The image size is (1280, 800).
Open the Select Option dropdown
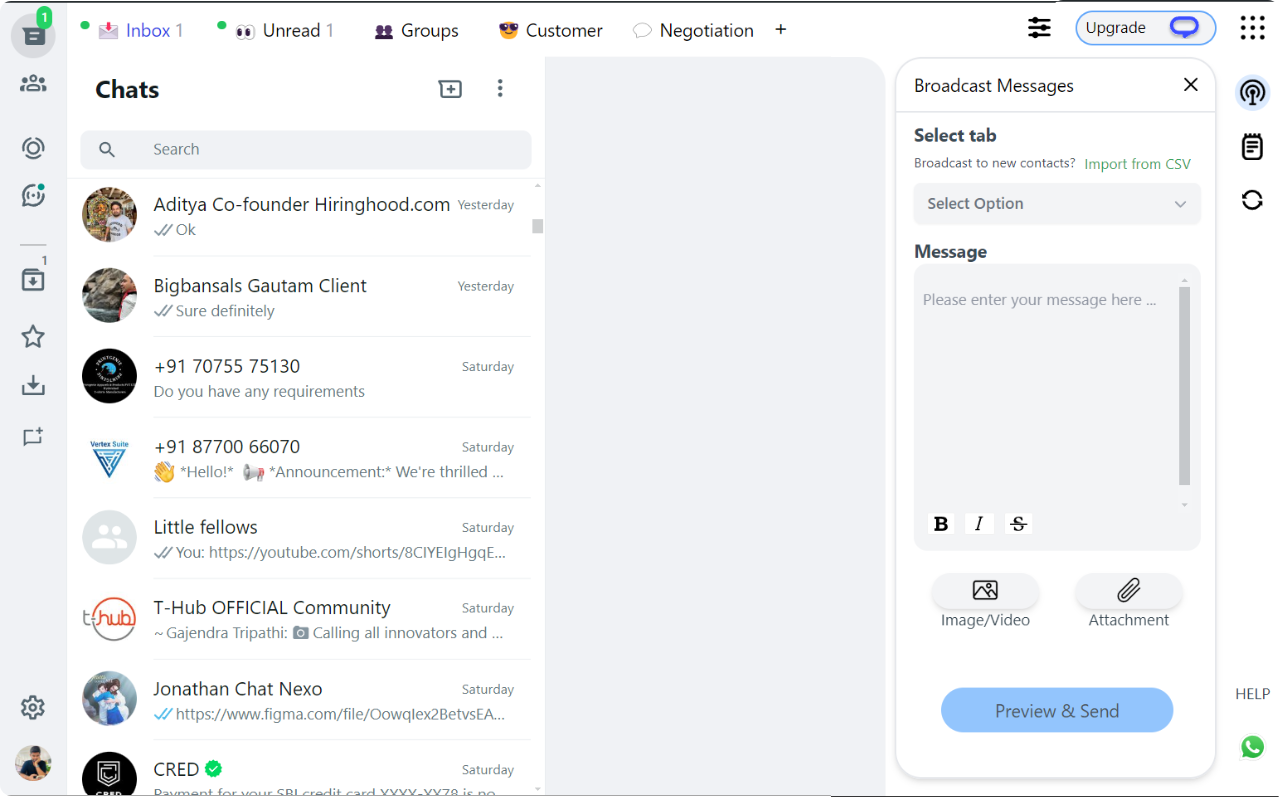coord(1057,204)
